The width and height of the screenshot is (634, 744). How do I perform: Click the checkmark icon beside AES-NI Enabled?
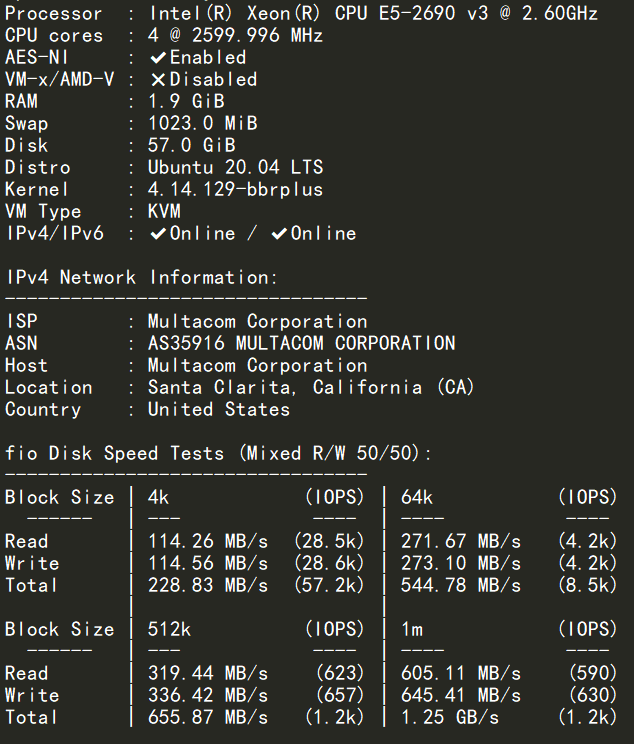(x=157, y=58)
